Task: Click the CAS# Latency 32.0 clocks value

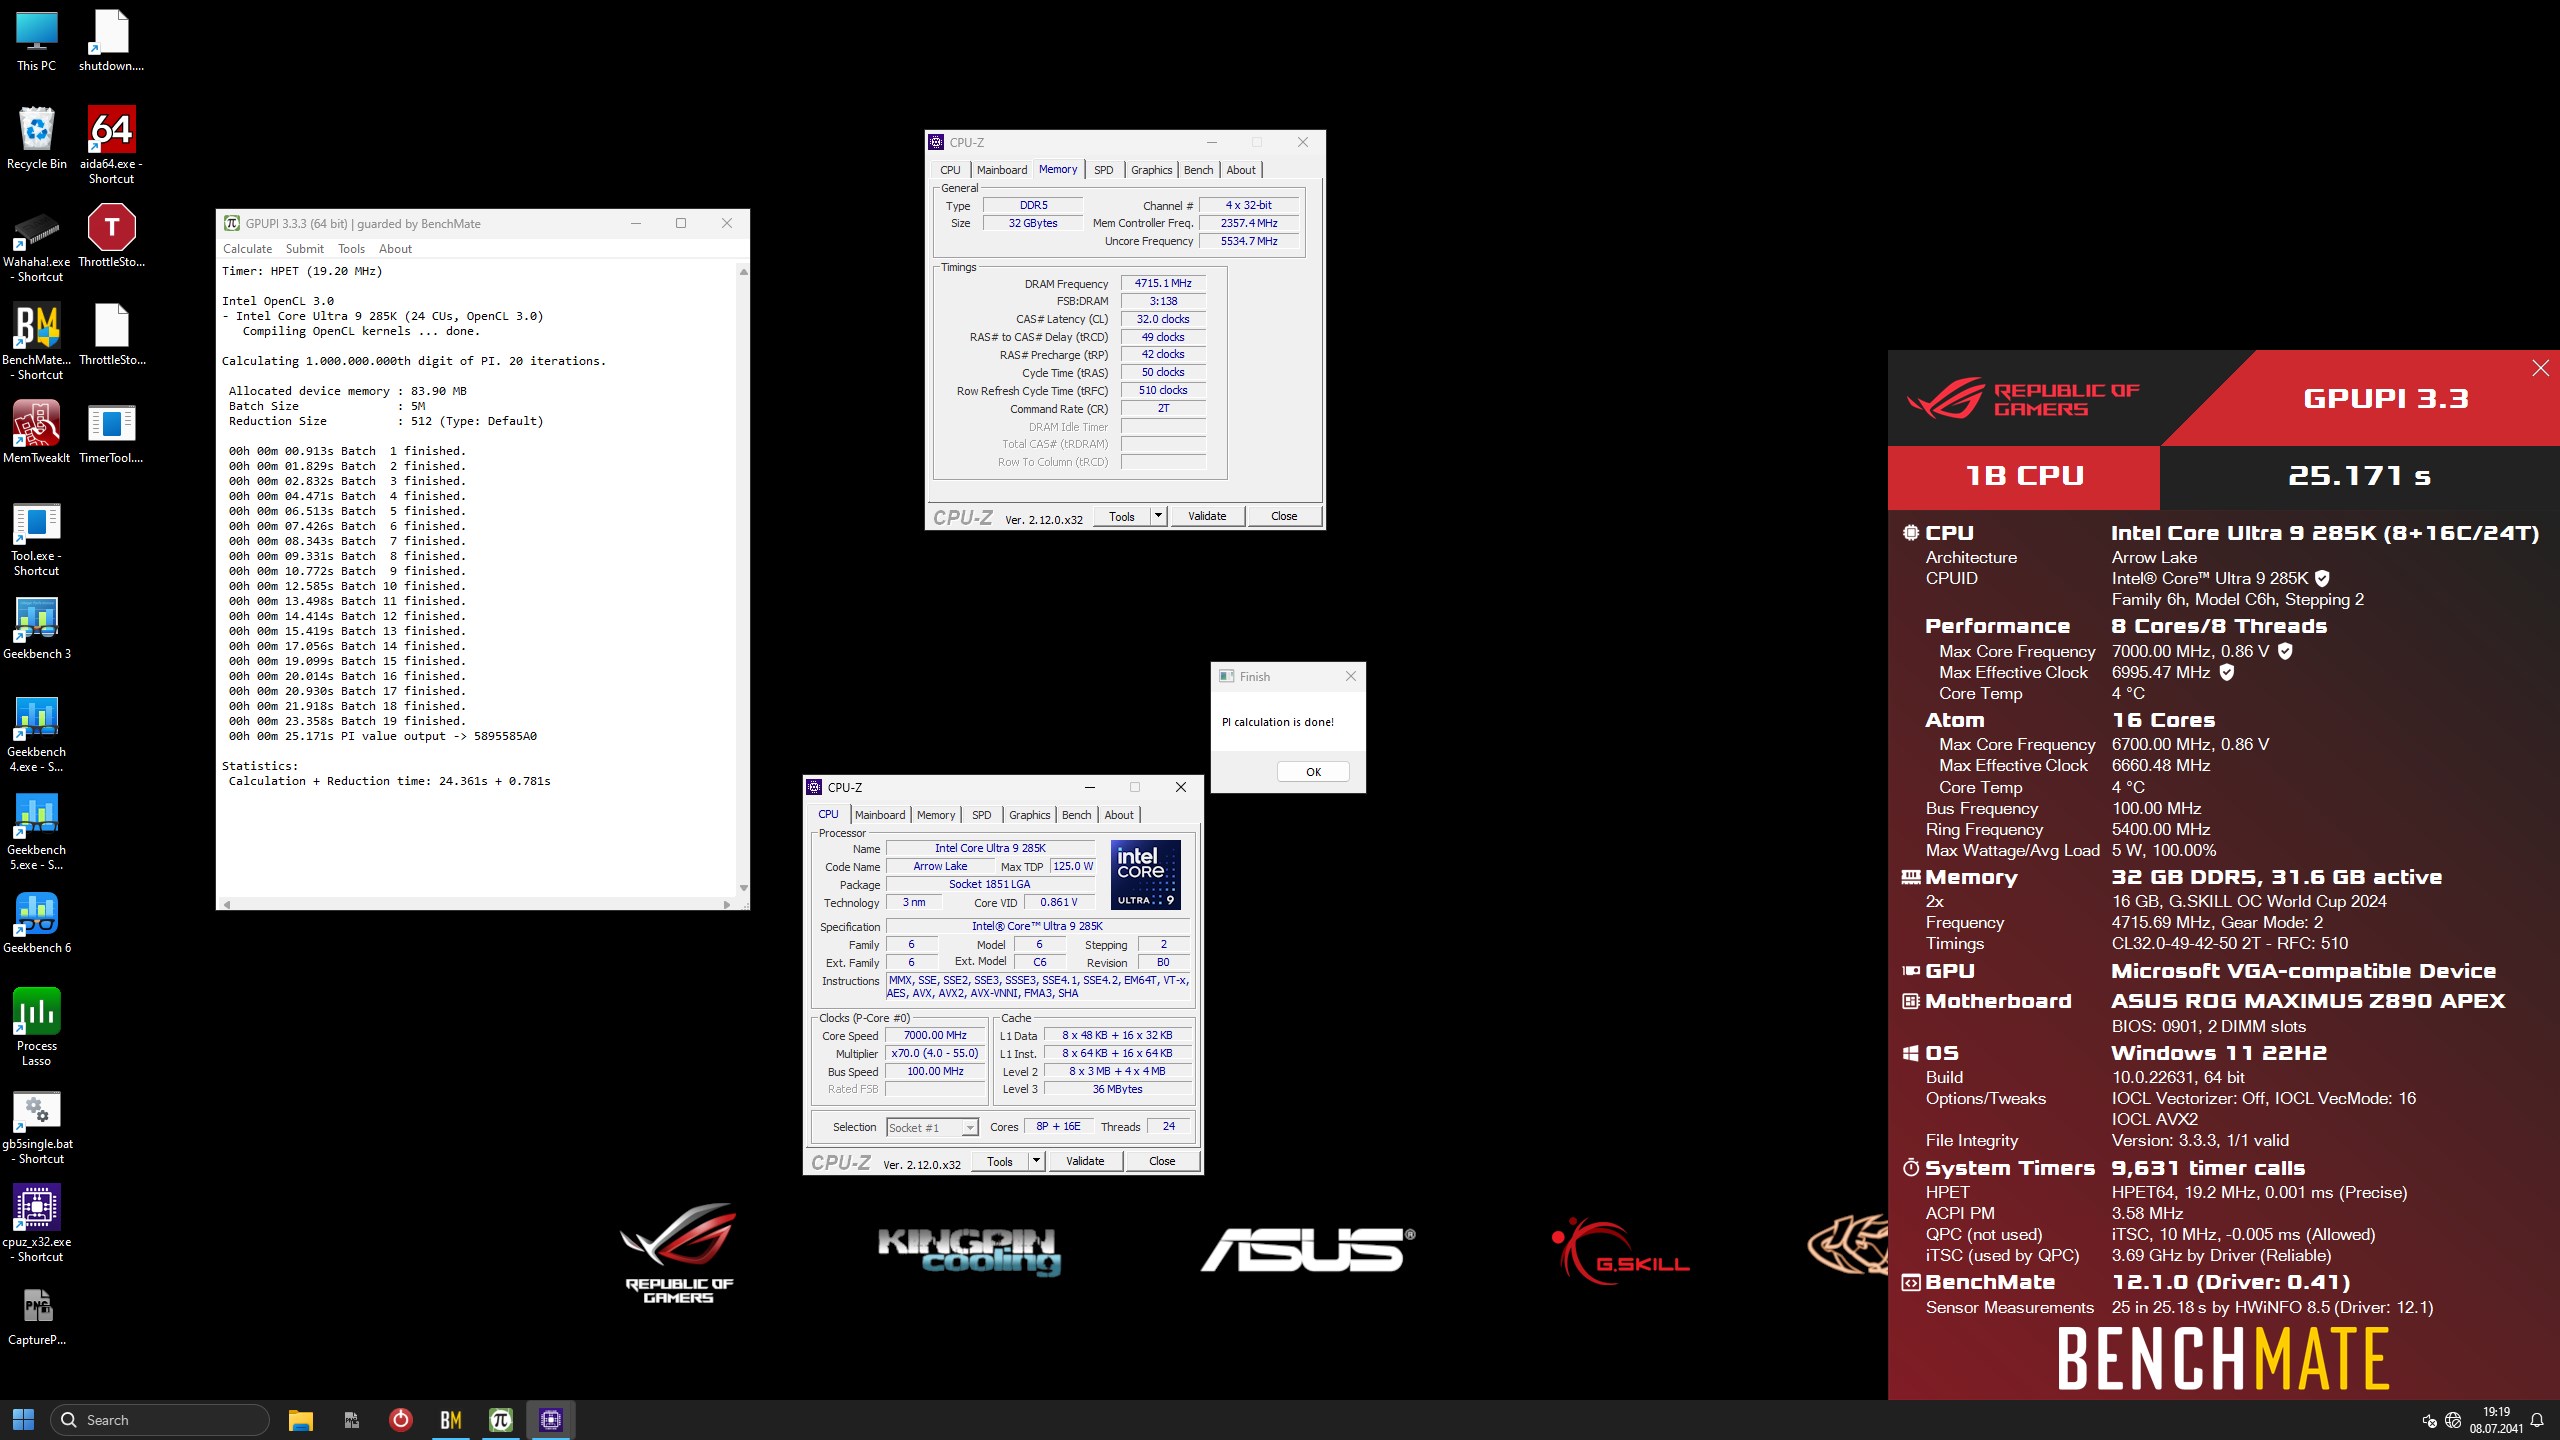Action: [x=1163, y=320]
